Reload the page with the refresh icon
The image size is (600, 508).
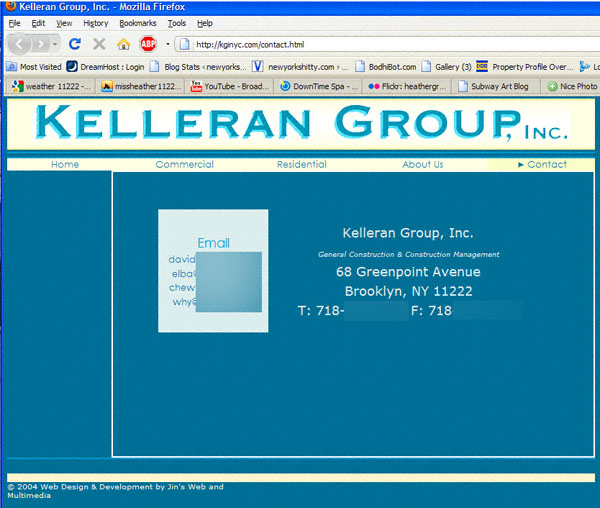point(75,44)
